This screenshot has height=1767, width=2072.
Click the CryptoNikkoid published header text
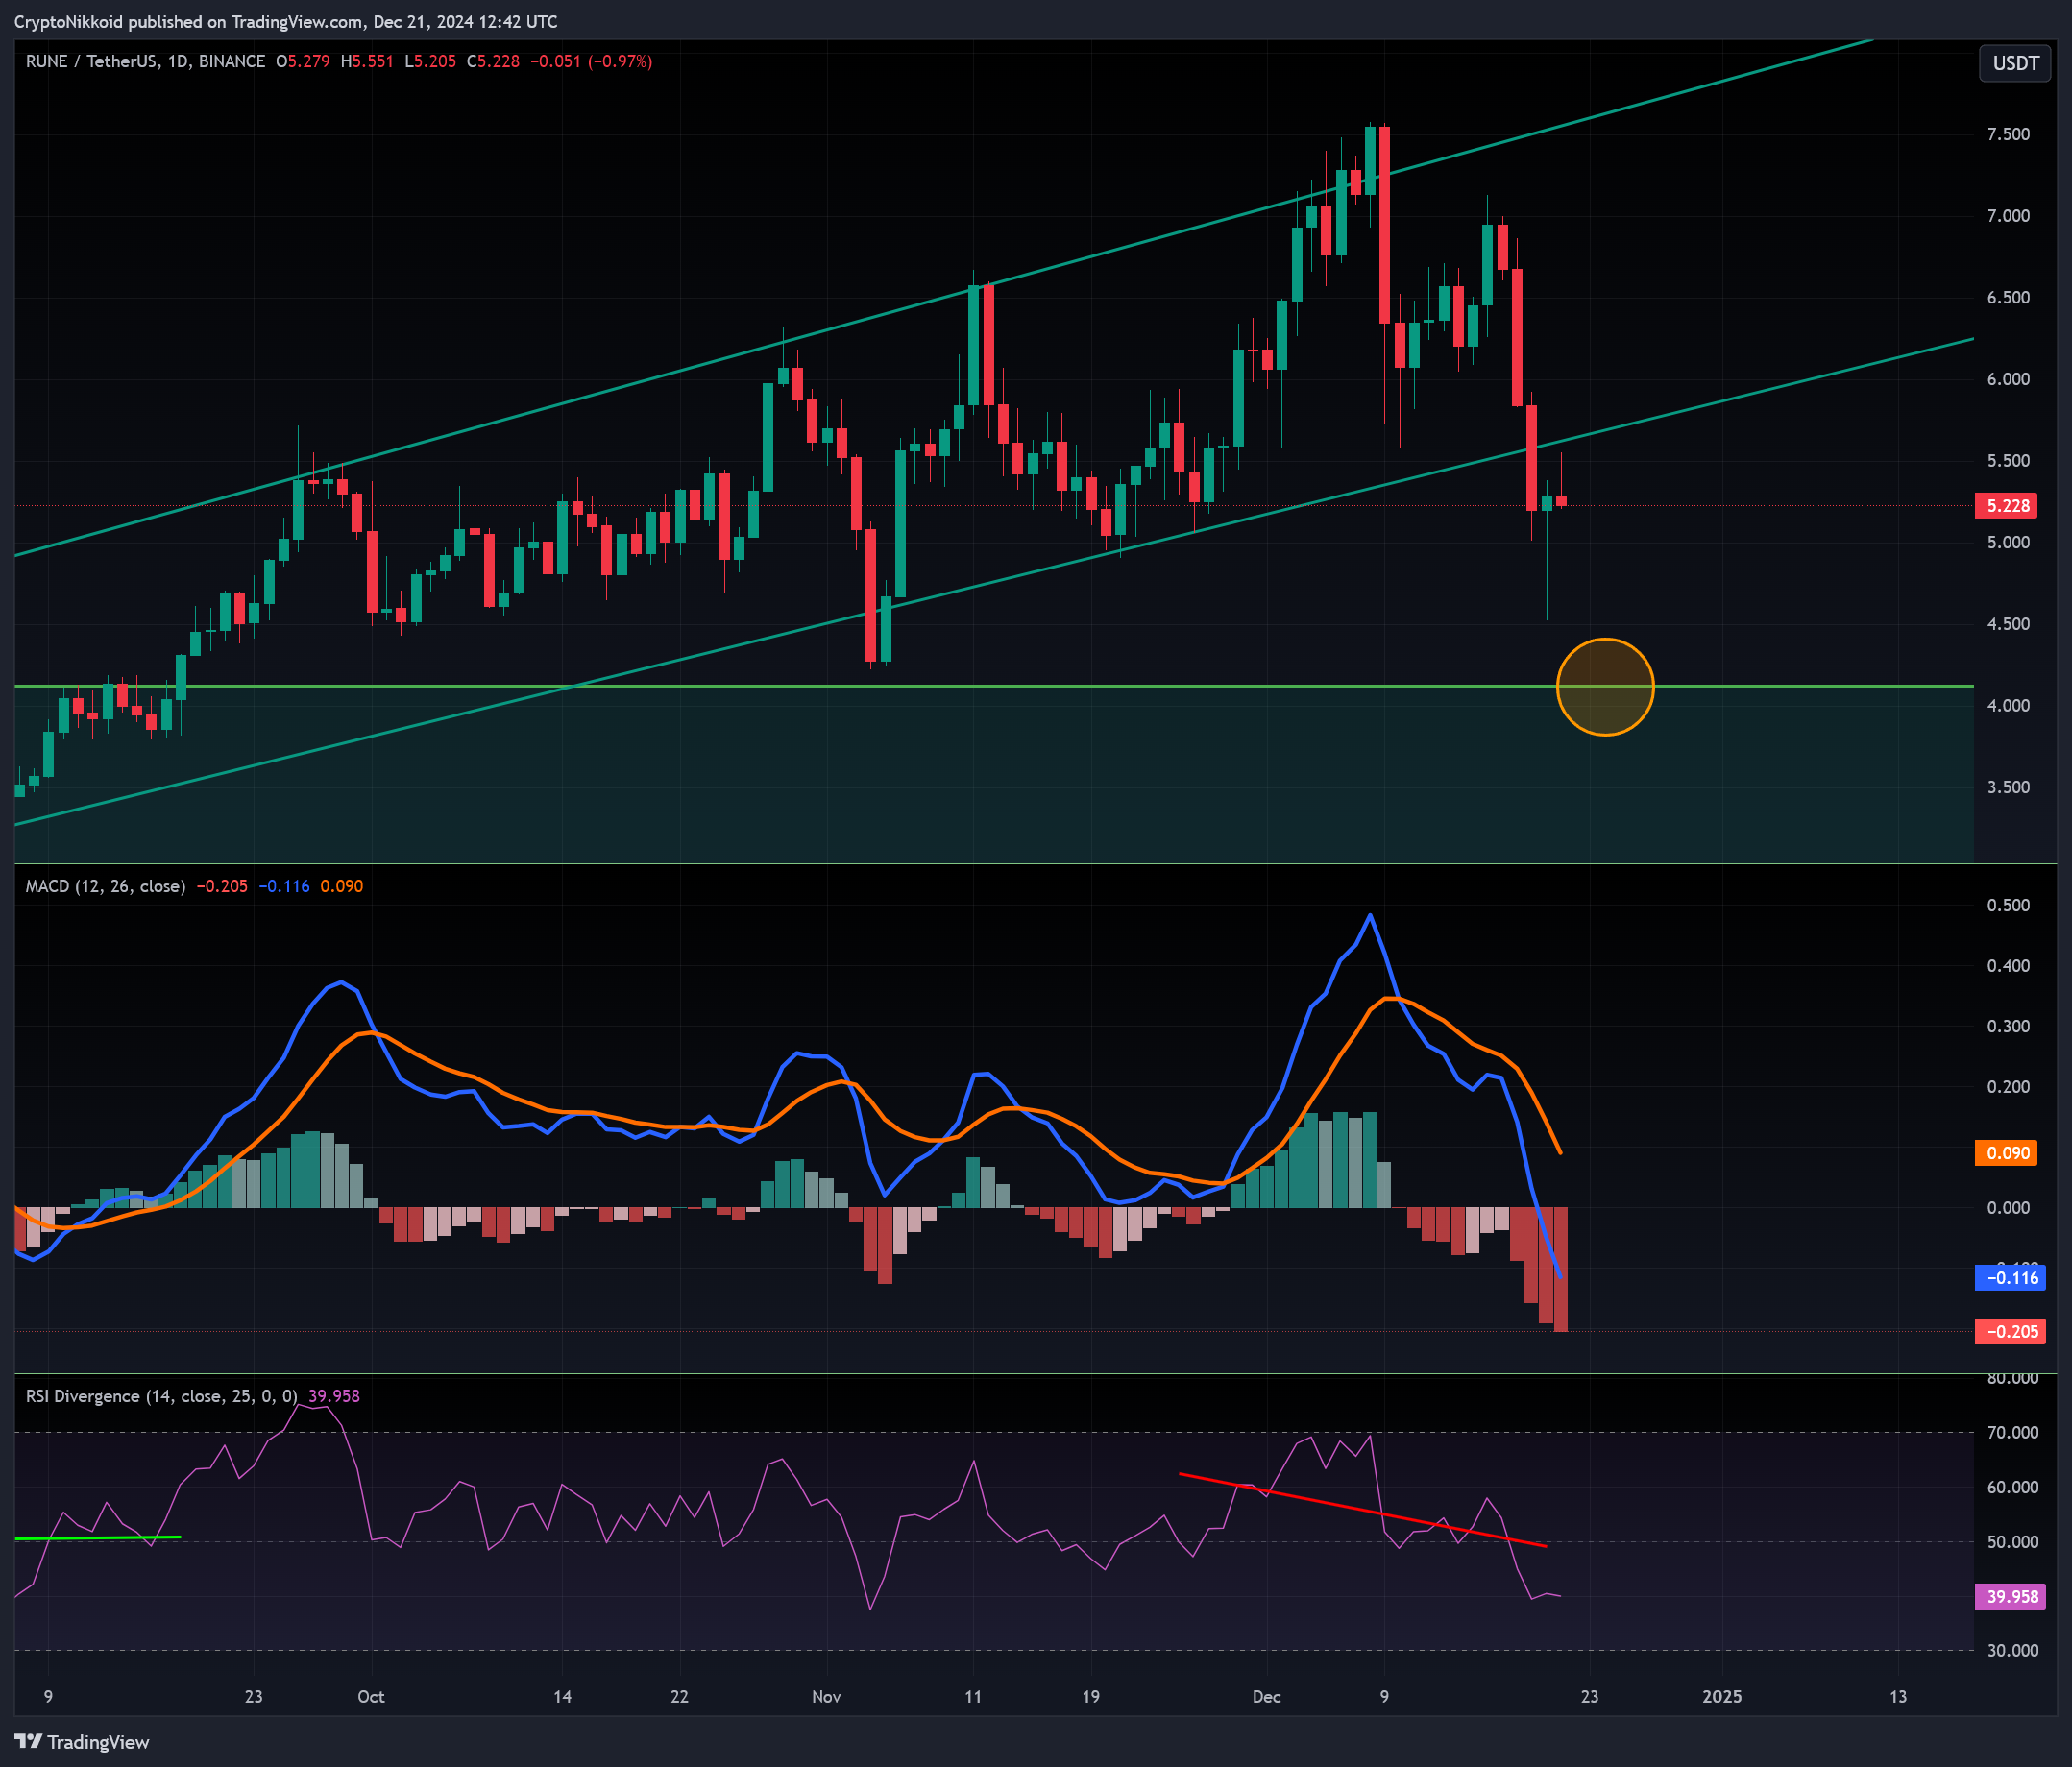[286, 21]
